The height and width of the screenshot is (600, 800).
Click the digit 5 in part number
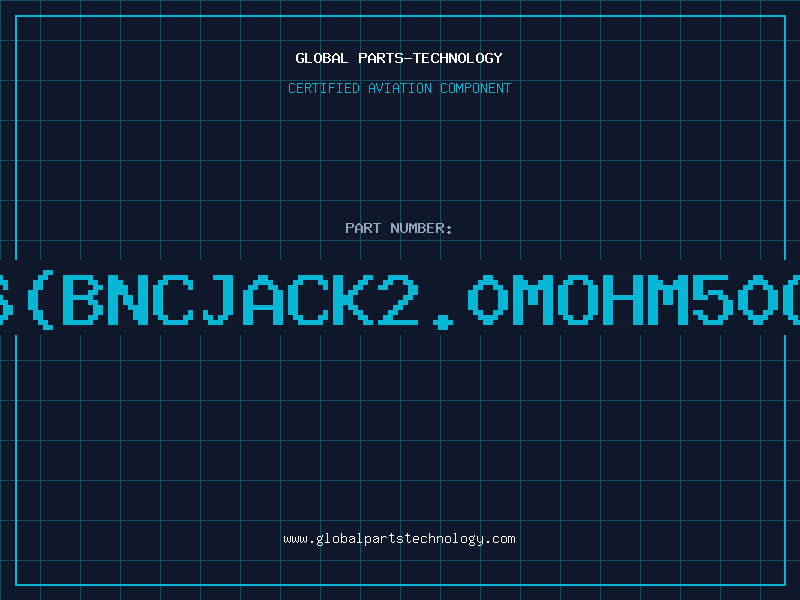[713, 299]
